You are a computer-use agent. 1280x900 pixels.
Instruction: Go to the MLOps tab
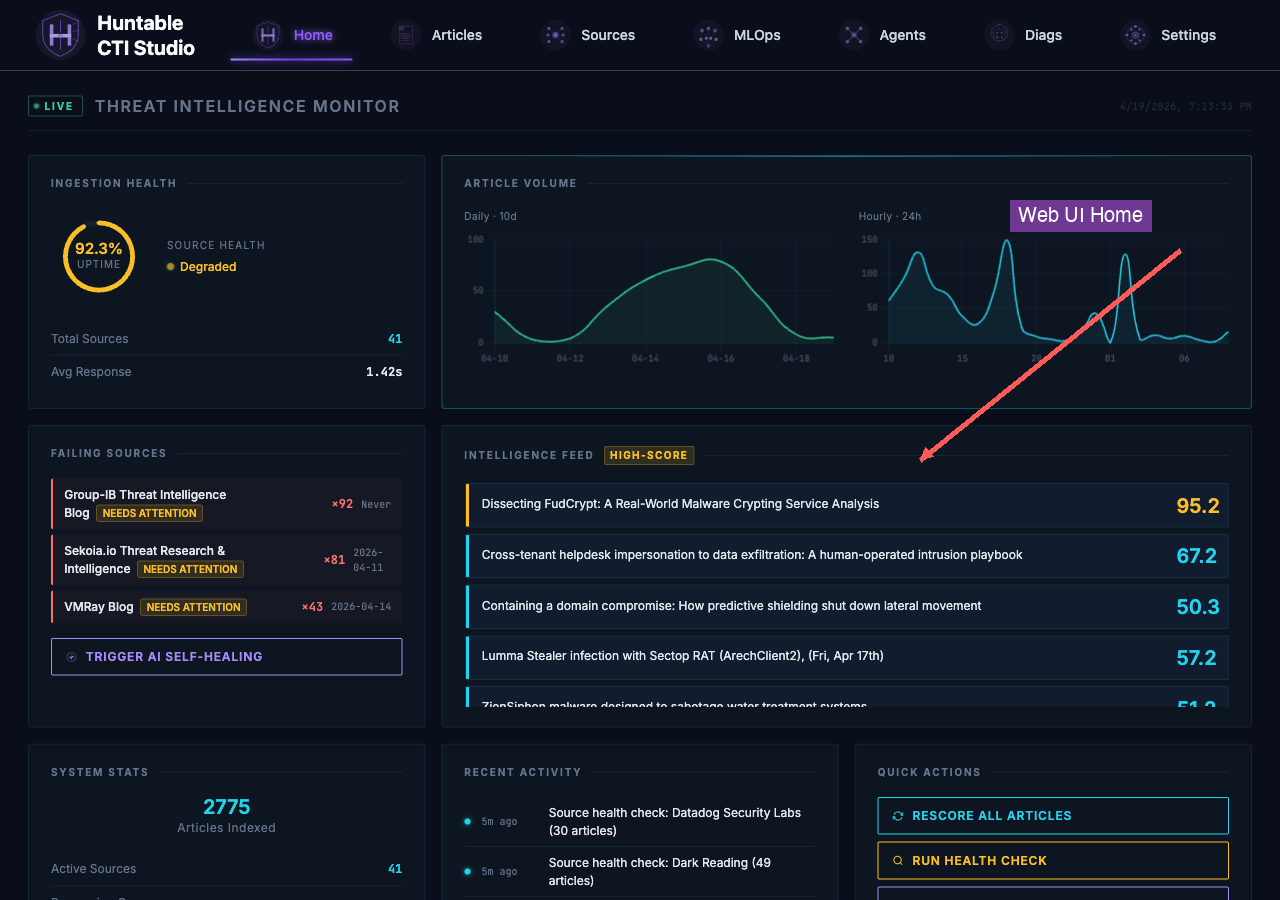737,35
